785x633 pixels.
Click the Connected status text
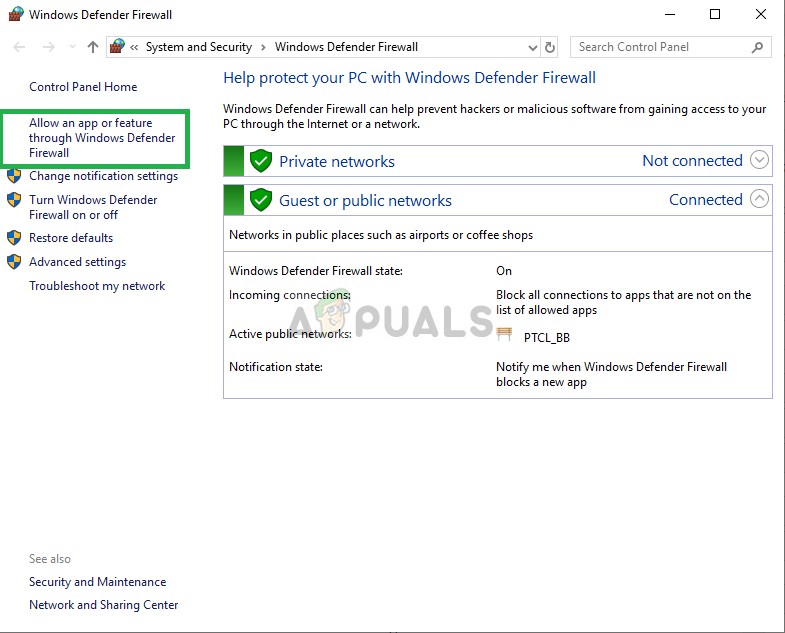click(706, 200)
